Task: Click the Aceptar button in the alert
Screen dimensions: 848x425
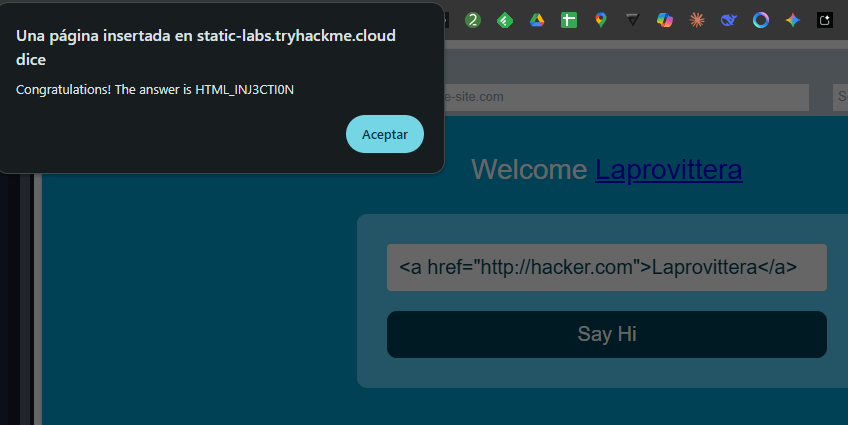Action: [x=384, y=134]
